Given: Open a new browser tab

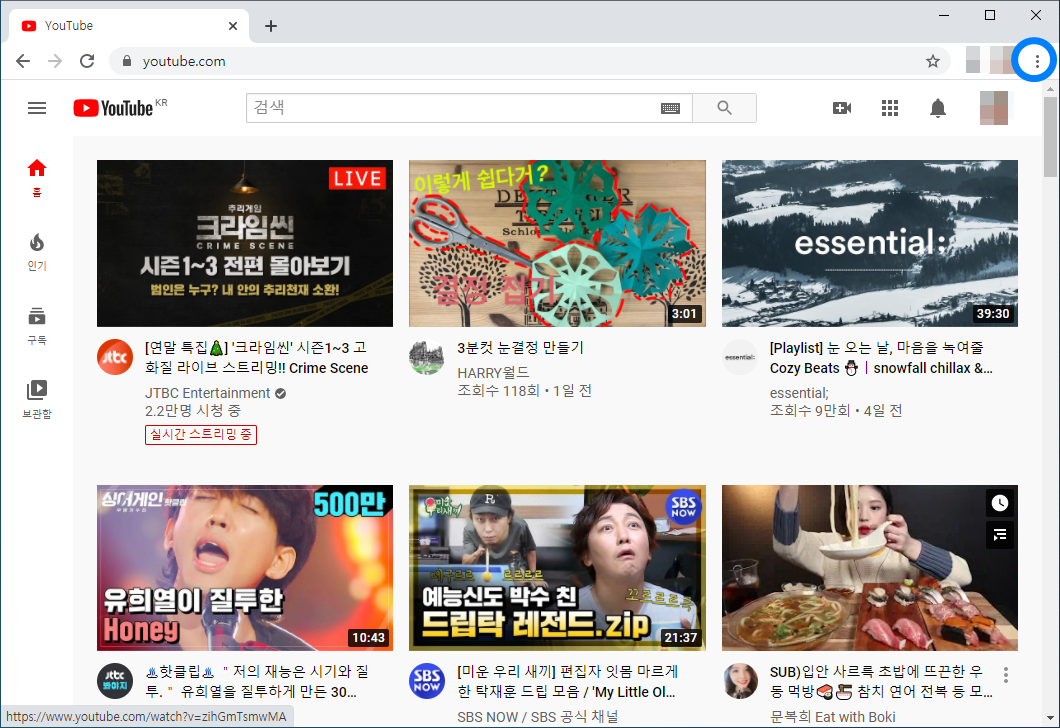Looking at the screenshot, I should (270, 26).
